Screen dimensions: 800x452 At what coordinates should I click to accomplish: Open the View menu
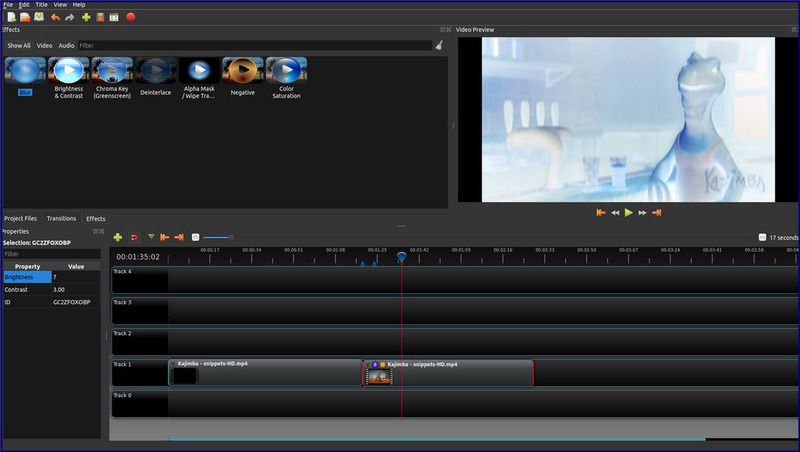tap(60, 5)
